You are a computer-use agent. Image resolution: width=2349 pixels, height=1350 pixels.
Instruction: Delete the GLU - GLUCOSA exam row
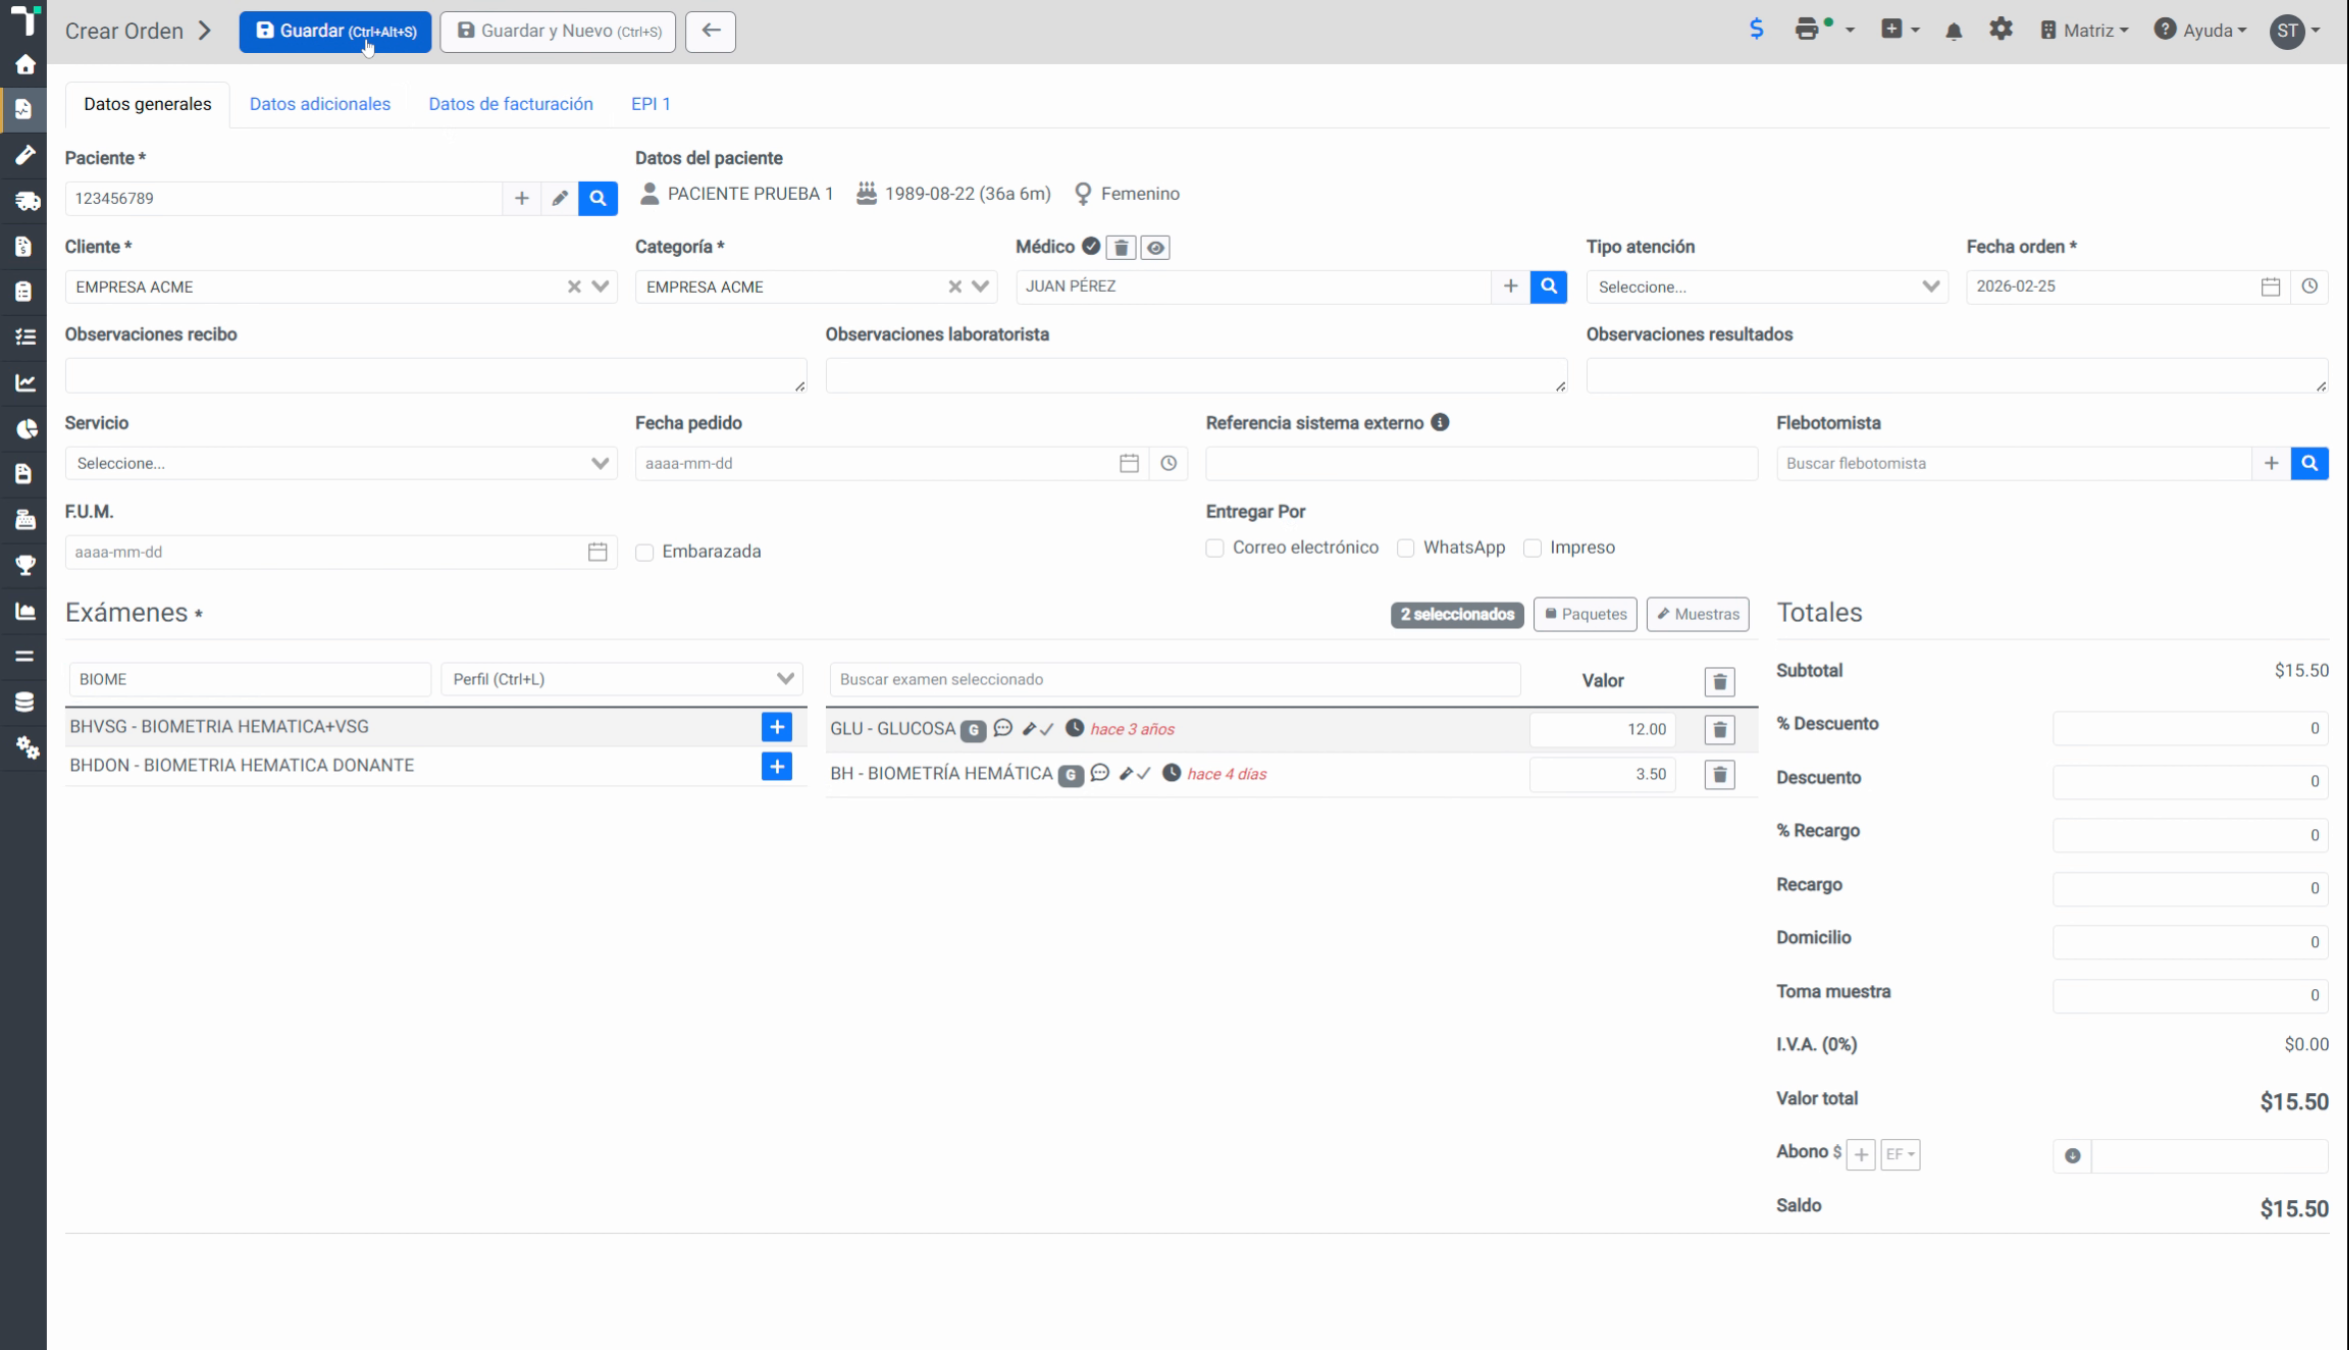click(1719, 730)
